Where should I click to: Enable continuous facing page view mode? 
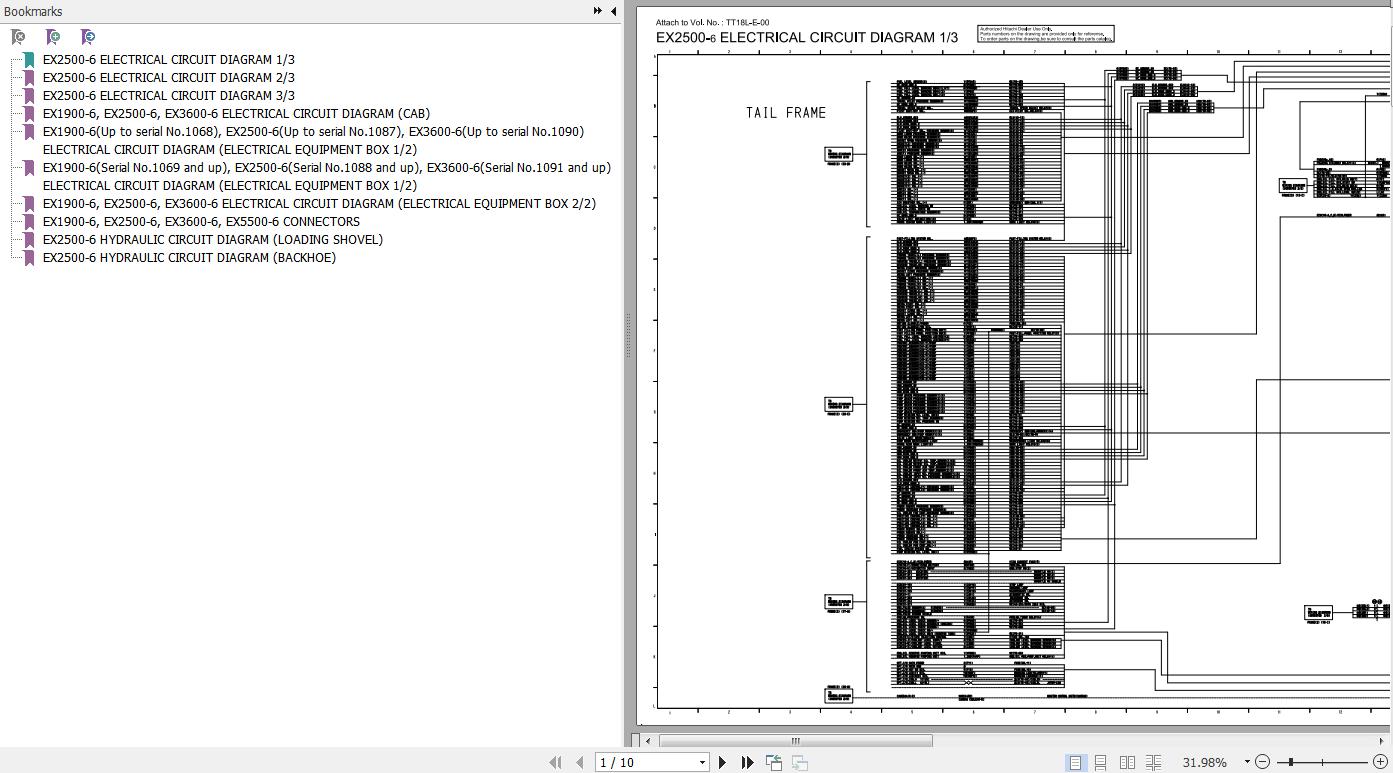pos(1153,763)
